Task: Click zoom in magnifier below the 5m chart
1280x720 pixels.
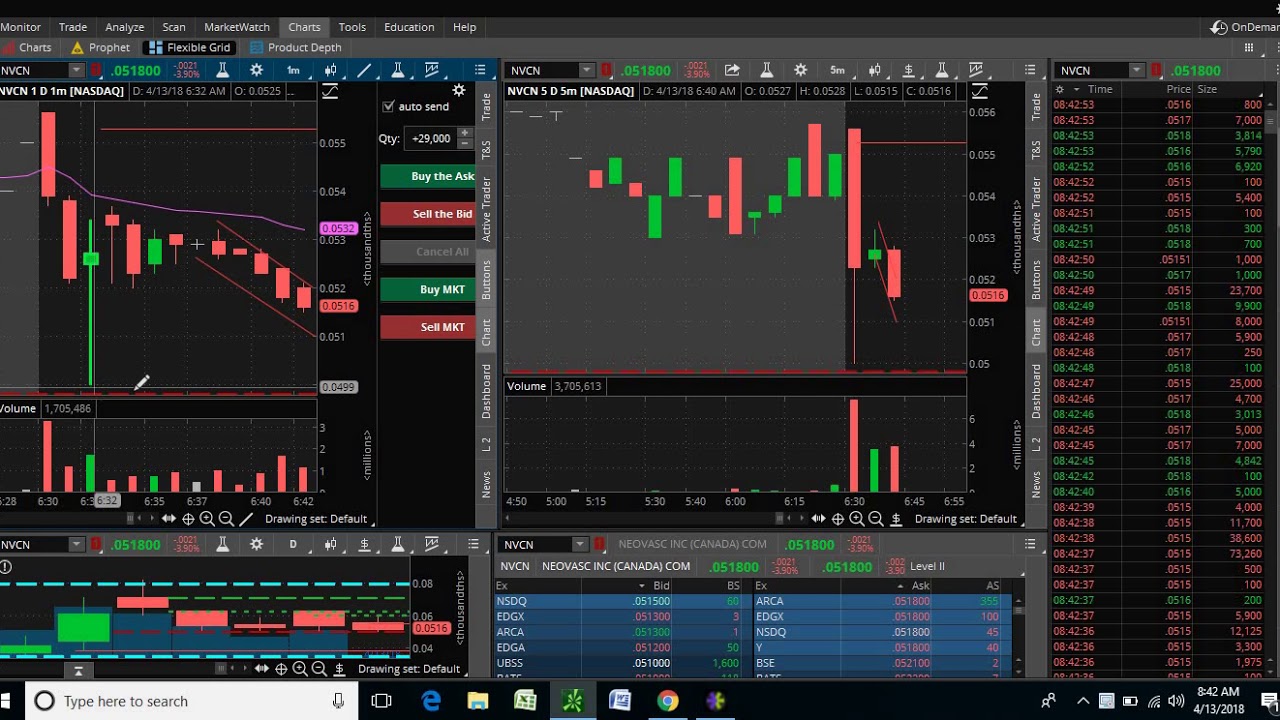Action: (x=857, y=519)
